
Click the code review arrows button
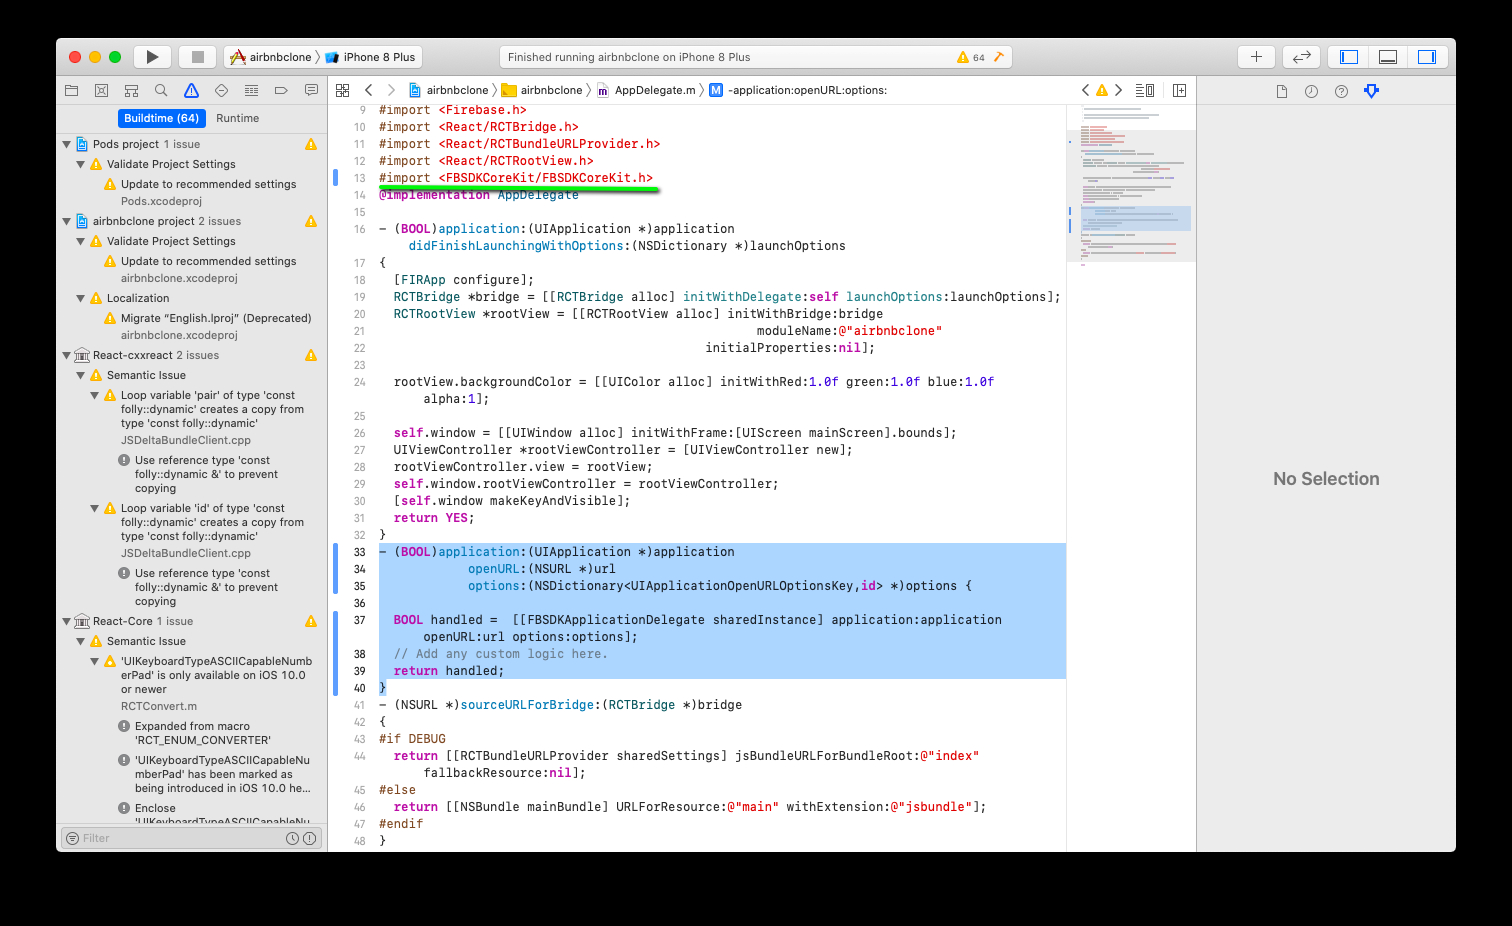pos(1301,57)
